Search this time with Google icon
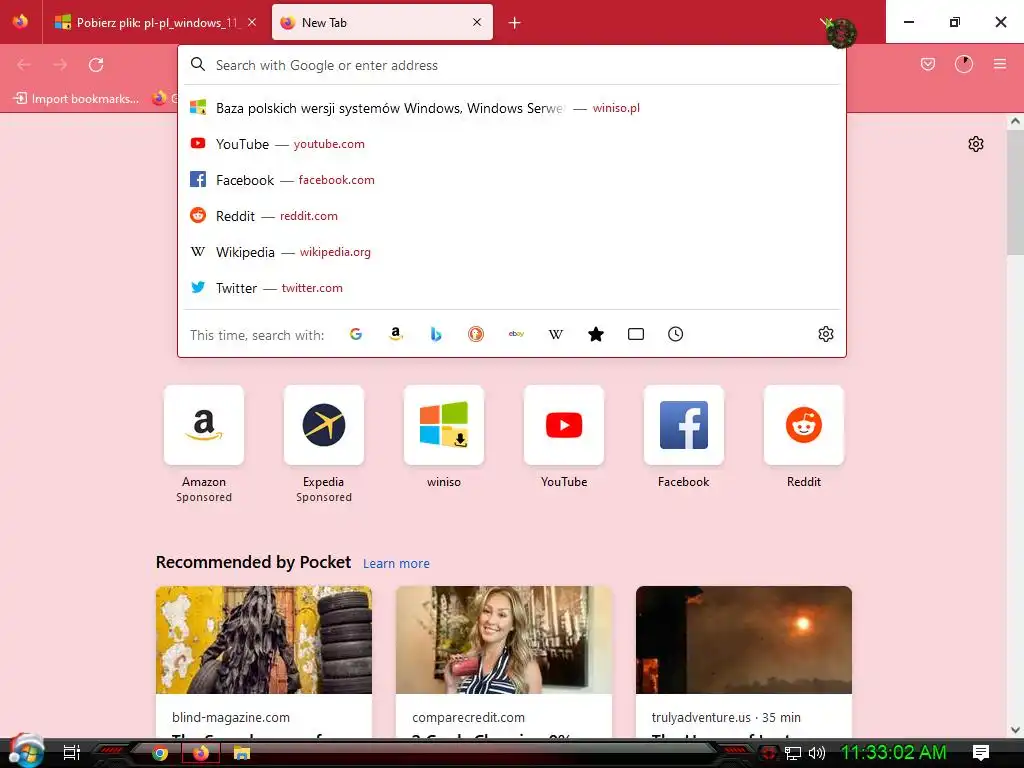Viewport: 1024px width, 768px height. pyautogui.click(x=356, y=334)
